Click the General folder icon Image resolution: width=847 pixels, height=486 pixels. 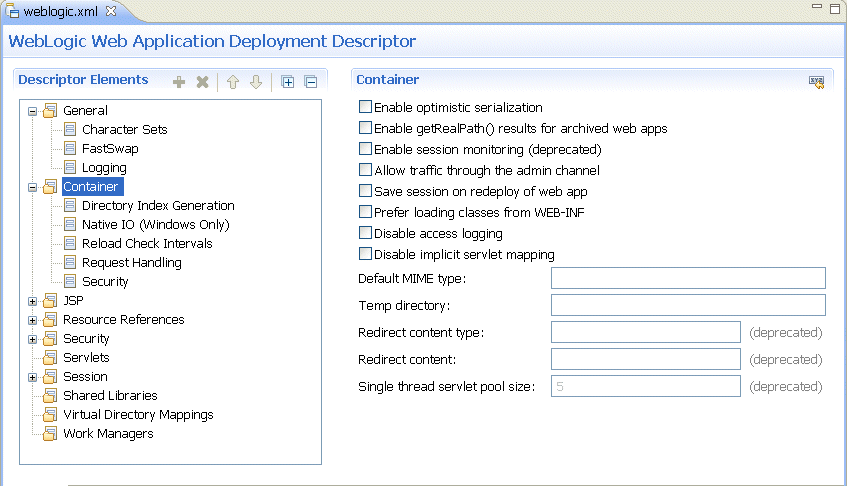click(x=50, y=111)
